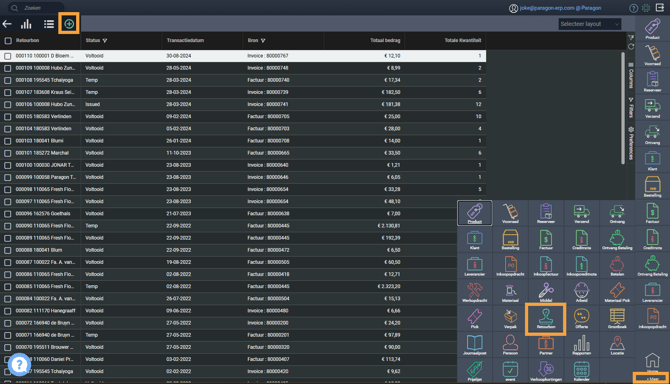Viewport: 670px width, 384px height.
Task: Sort by the Transactiedatum column header
Action: pos(185,40)
